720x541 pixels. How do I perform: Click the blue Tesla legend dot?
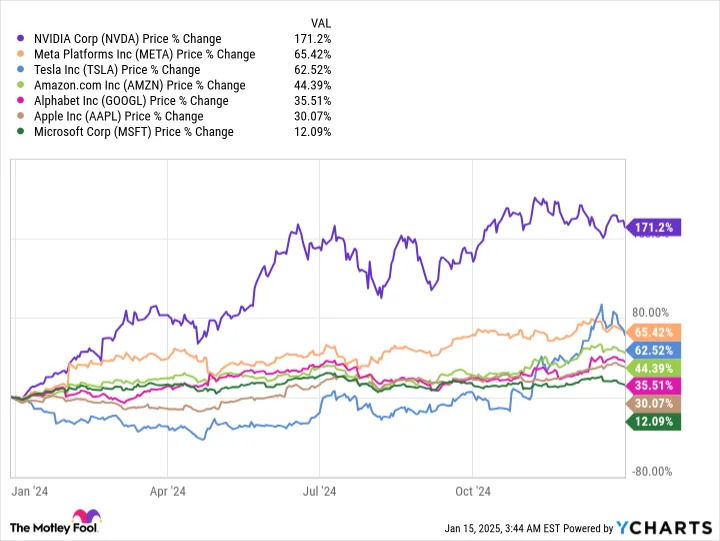20,70
